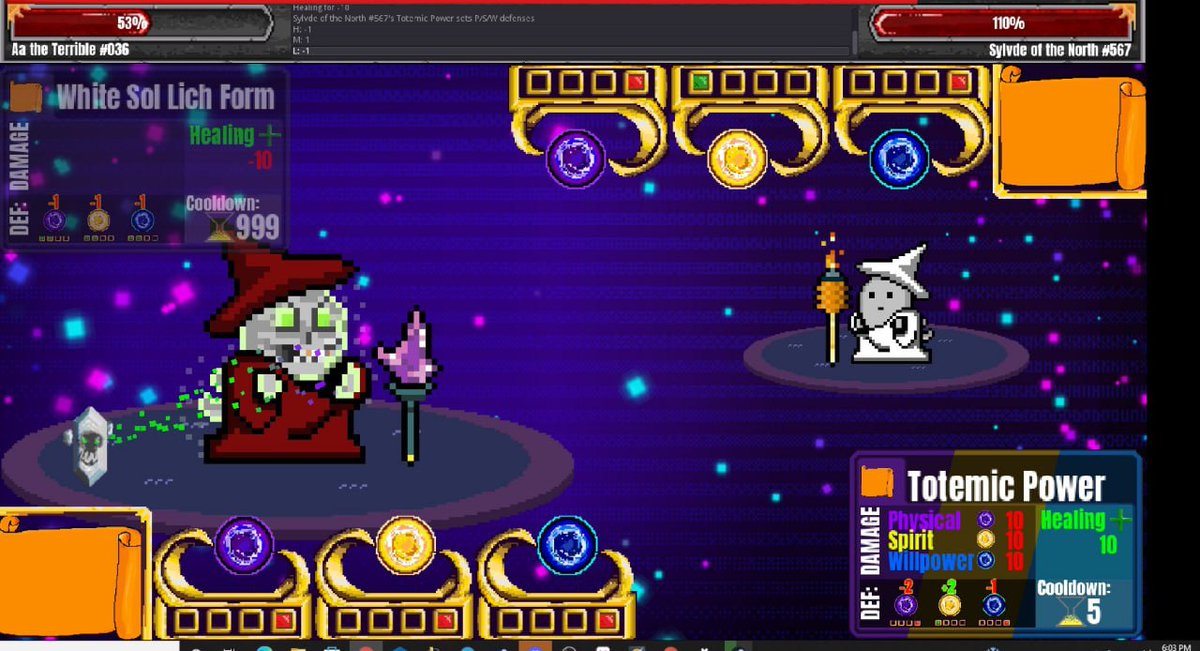Click the Spirit damage orb icon
The image size is (1200, 651).
[986, 540]
